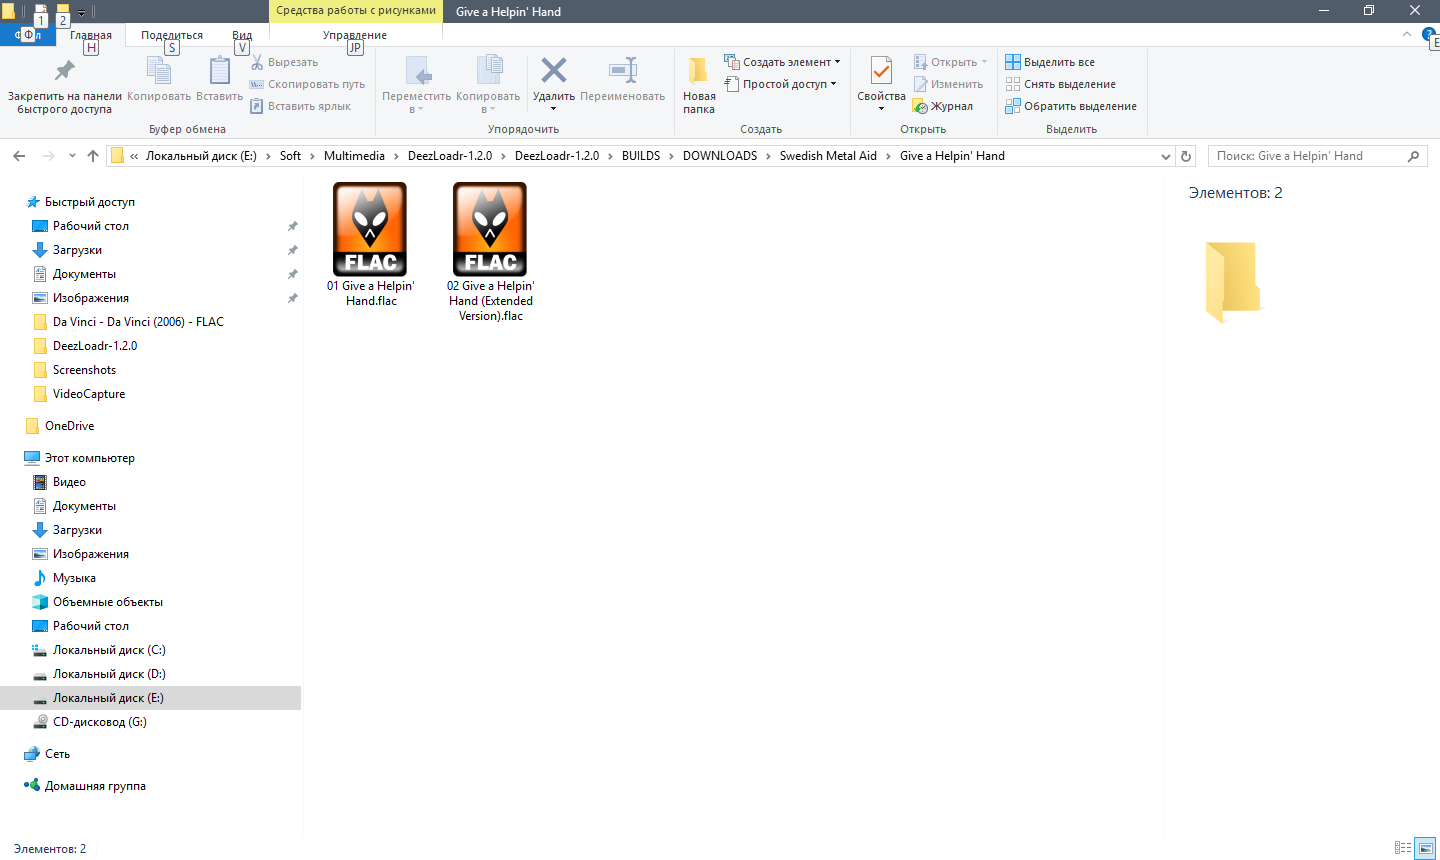The width and height of the screenshot is (1440, 860).
Task: Select Домашняя группа in navigation pane
Action: coord(95,786)
